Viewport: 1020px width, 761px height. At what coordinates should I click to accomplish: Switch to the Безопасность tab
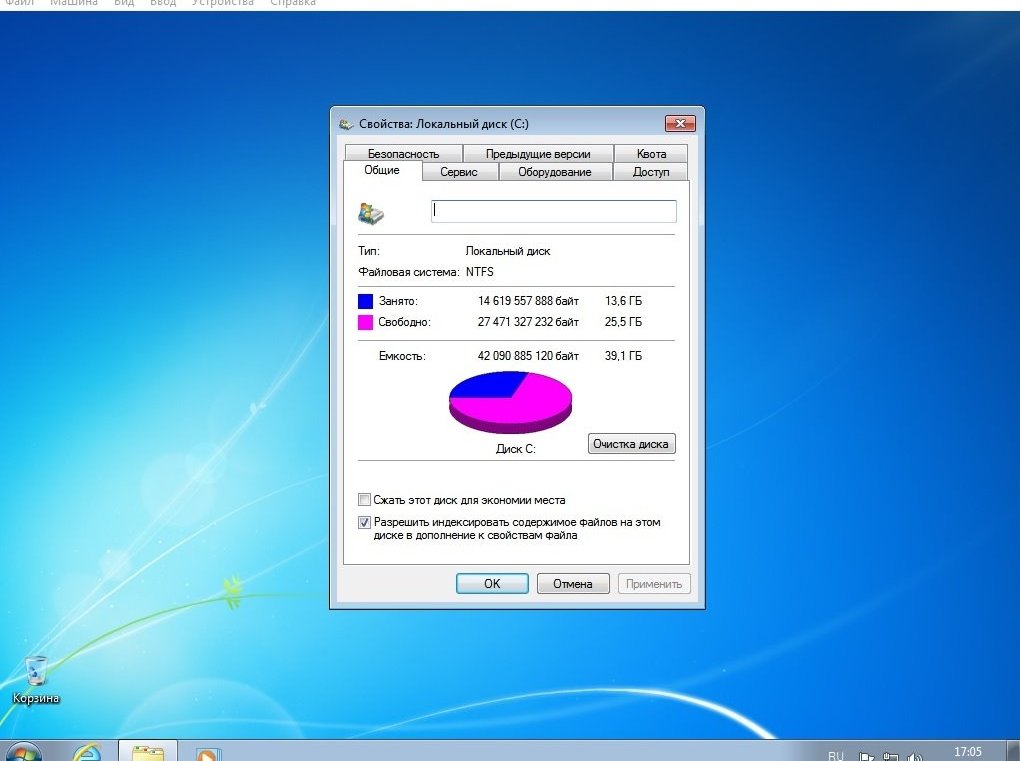point(403,154)
